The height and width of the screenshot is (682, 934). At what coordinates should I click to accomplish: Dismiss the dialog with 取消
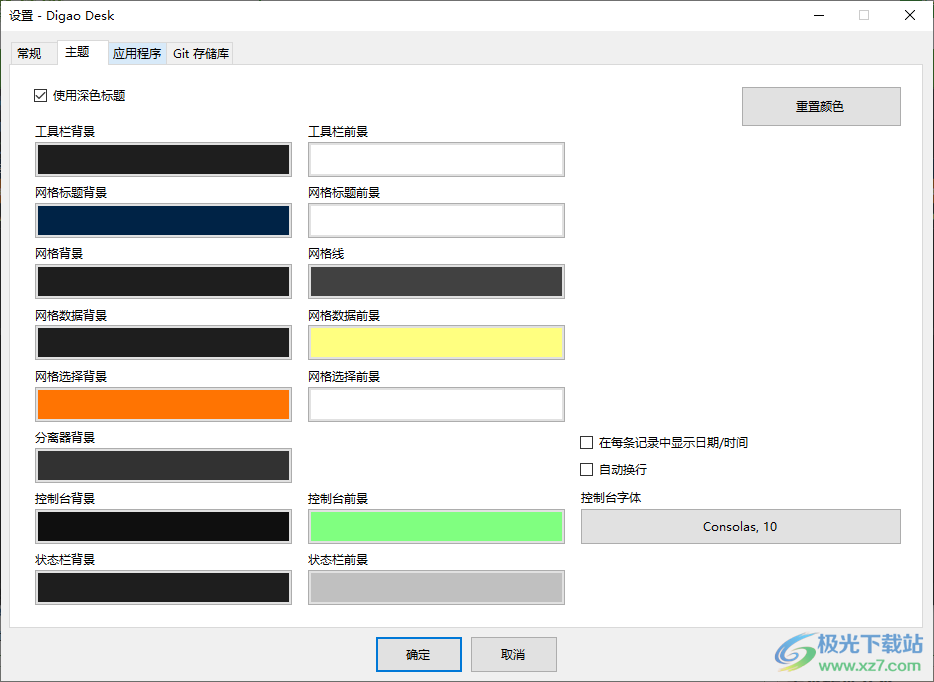point(513,654)
